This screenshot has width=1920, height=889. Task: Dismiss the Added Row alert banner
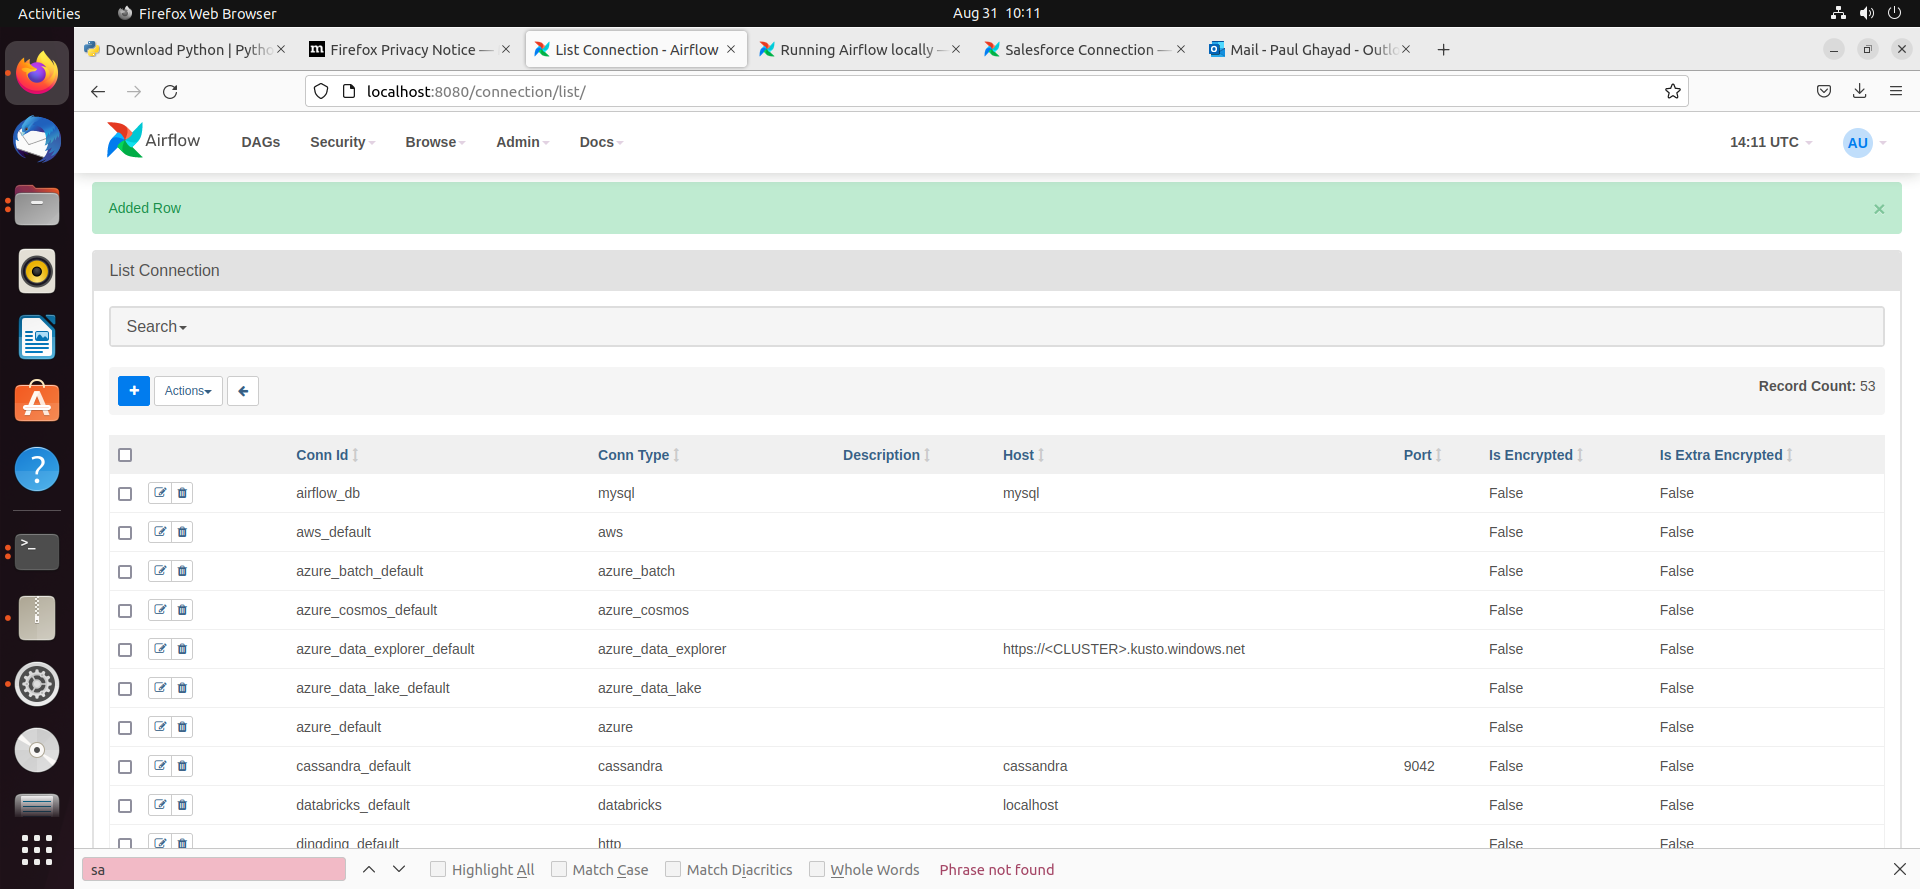pyautogui.click(x=1879, y=209)
